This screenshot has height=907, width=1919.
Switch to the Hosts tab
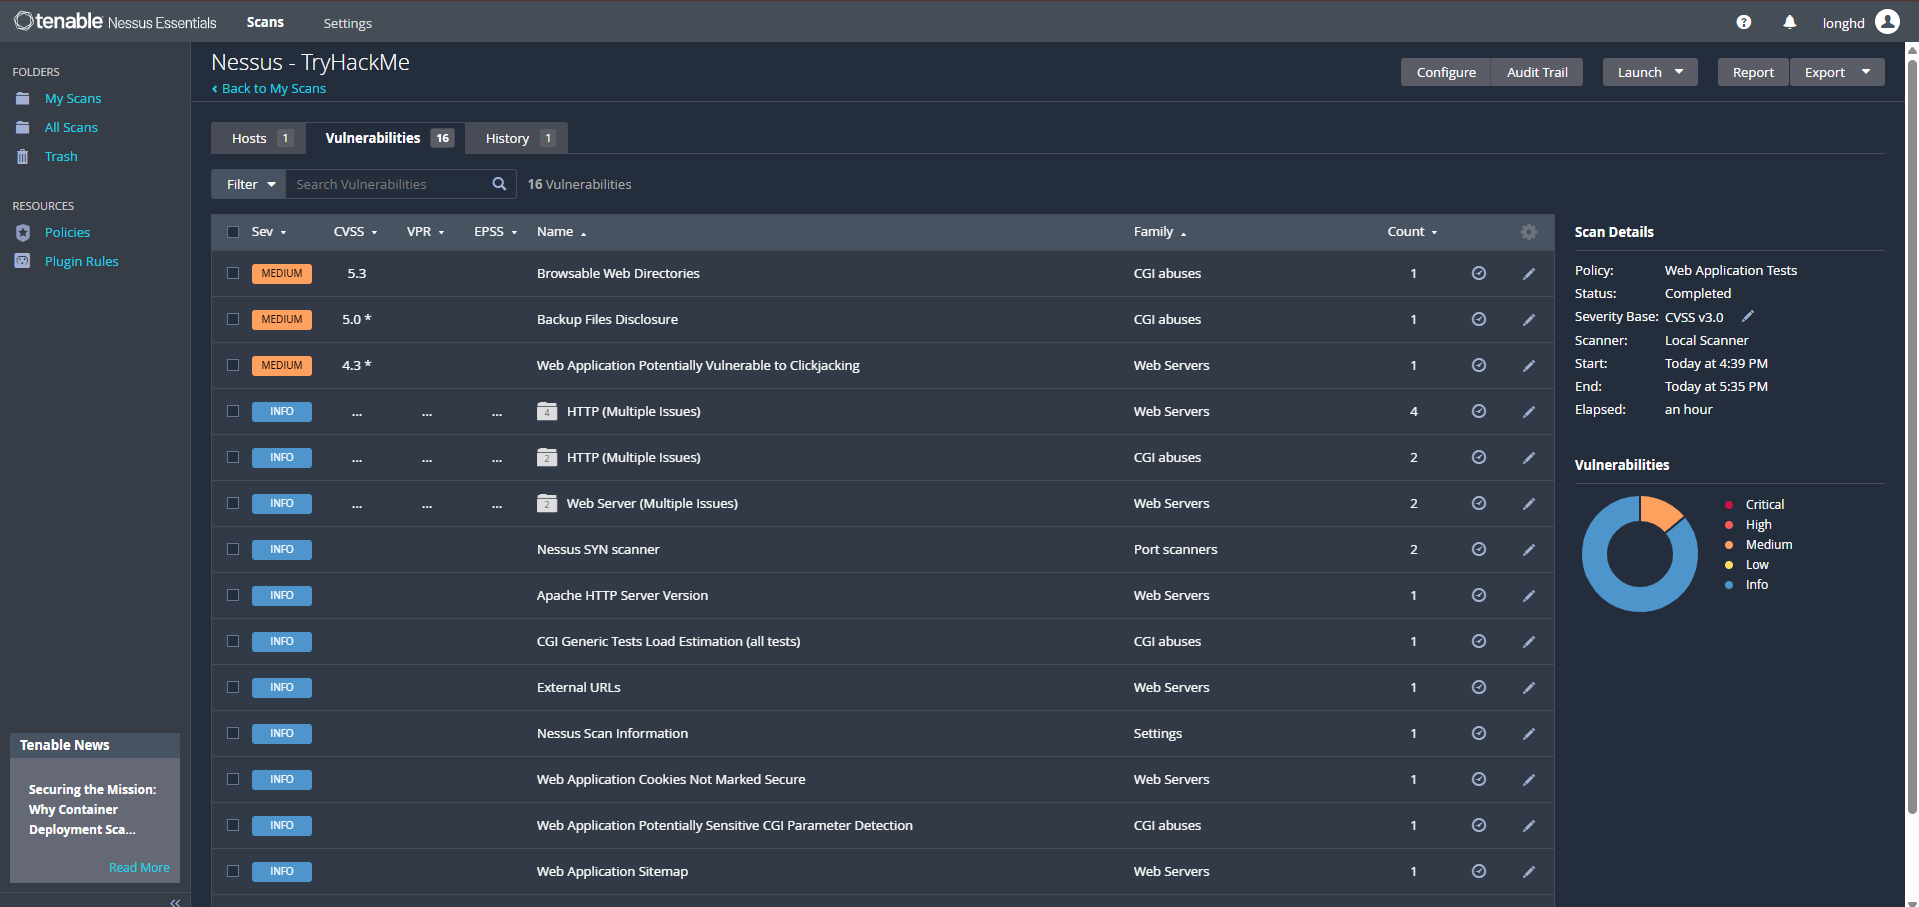click(258, 138)
